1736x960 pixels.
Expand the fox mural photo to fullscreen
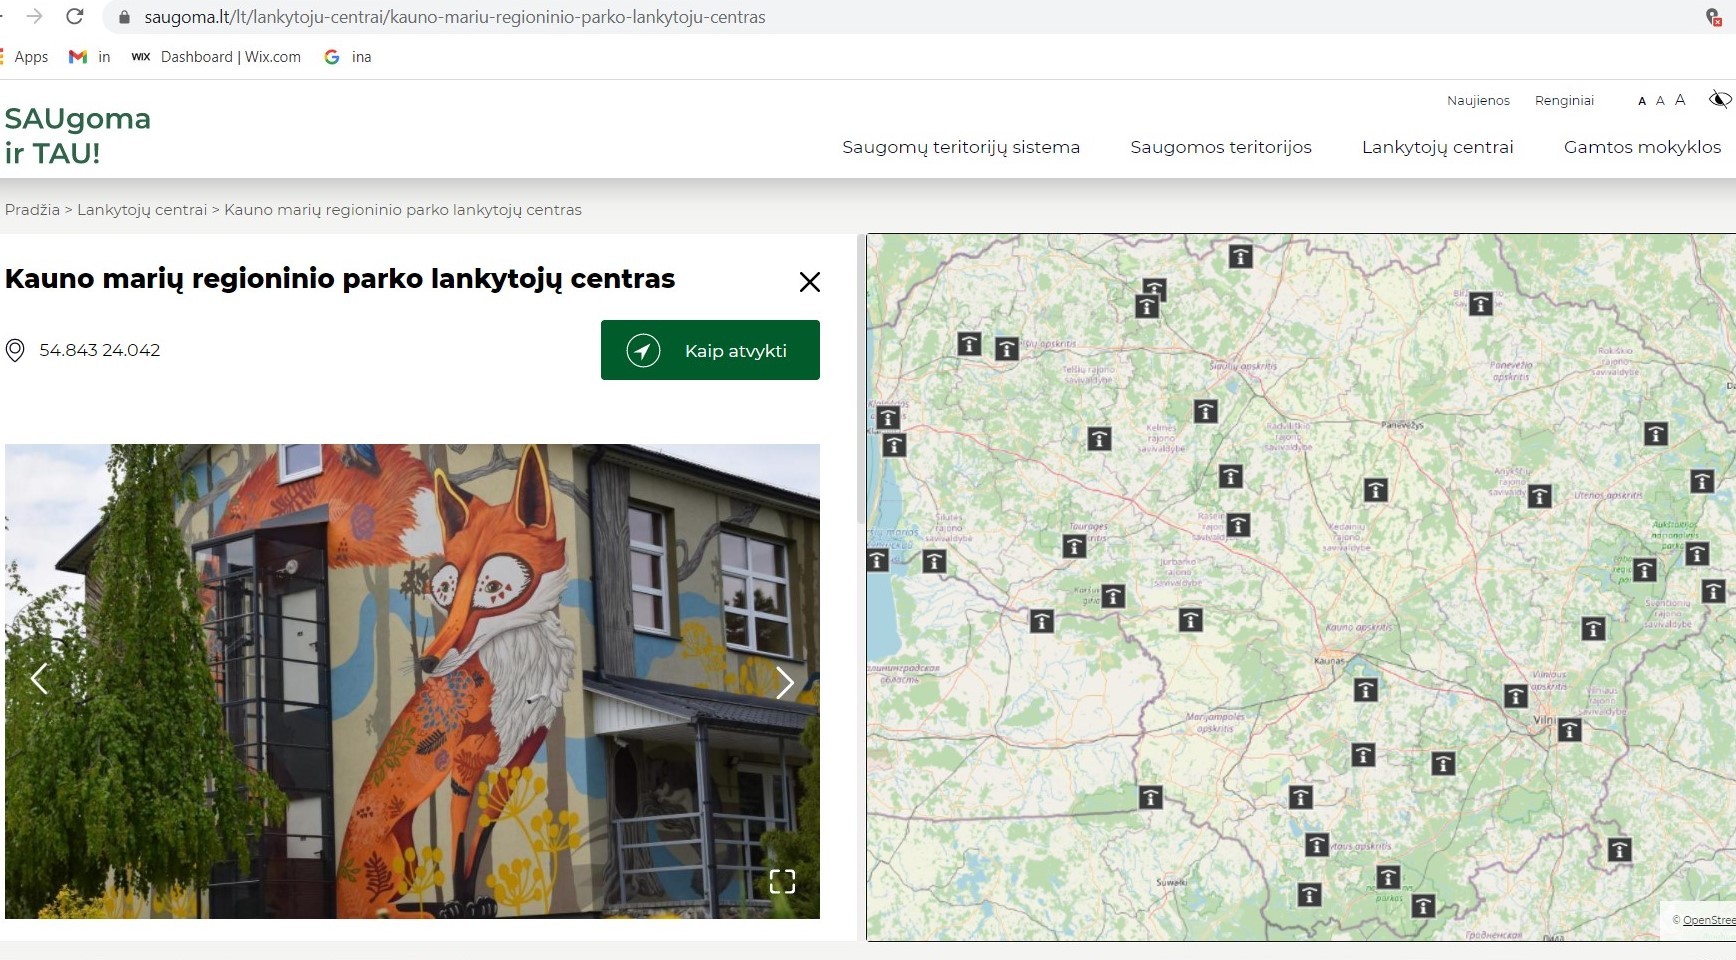coord(782,881)
